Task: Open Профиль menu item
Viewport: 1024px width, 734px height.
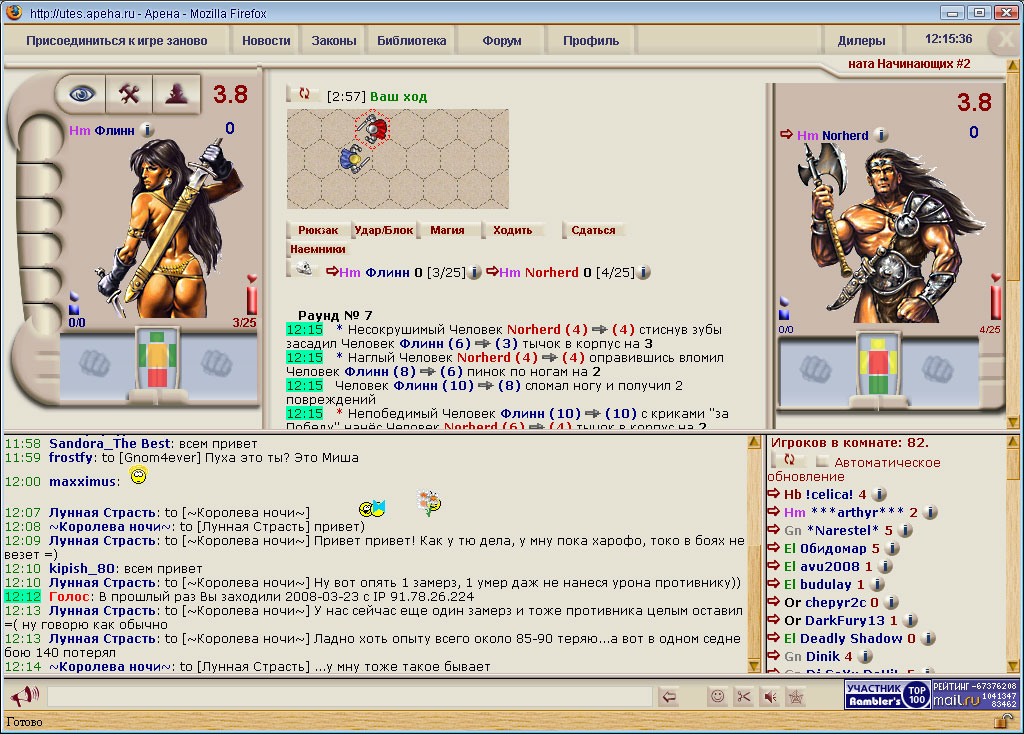Action: [x=591, y=40]
